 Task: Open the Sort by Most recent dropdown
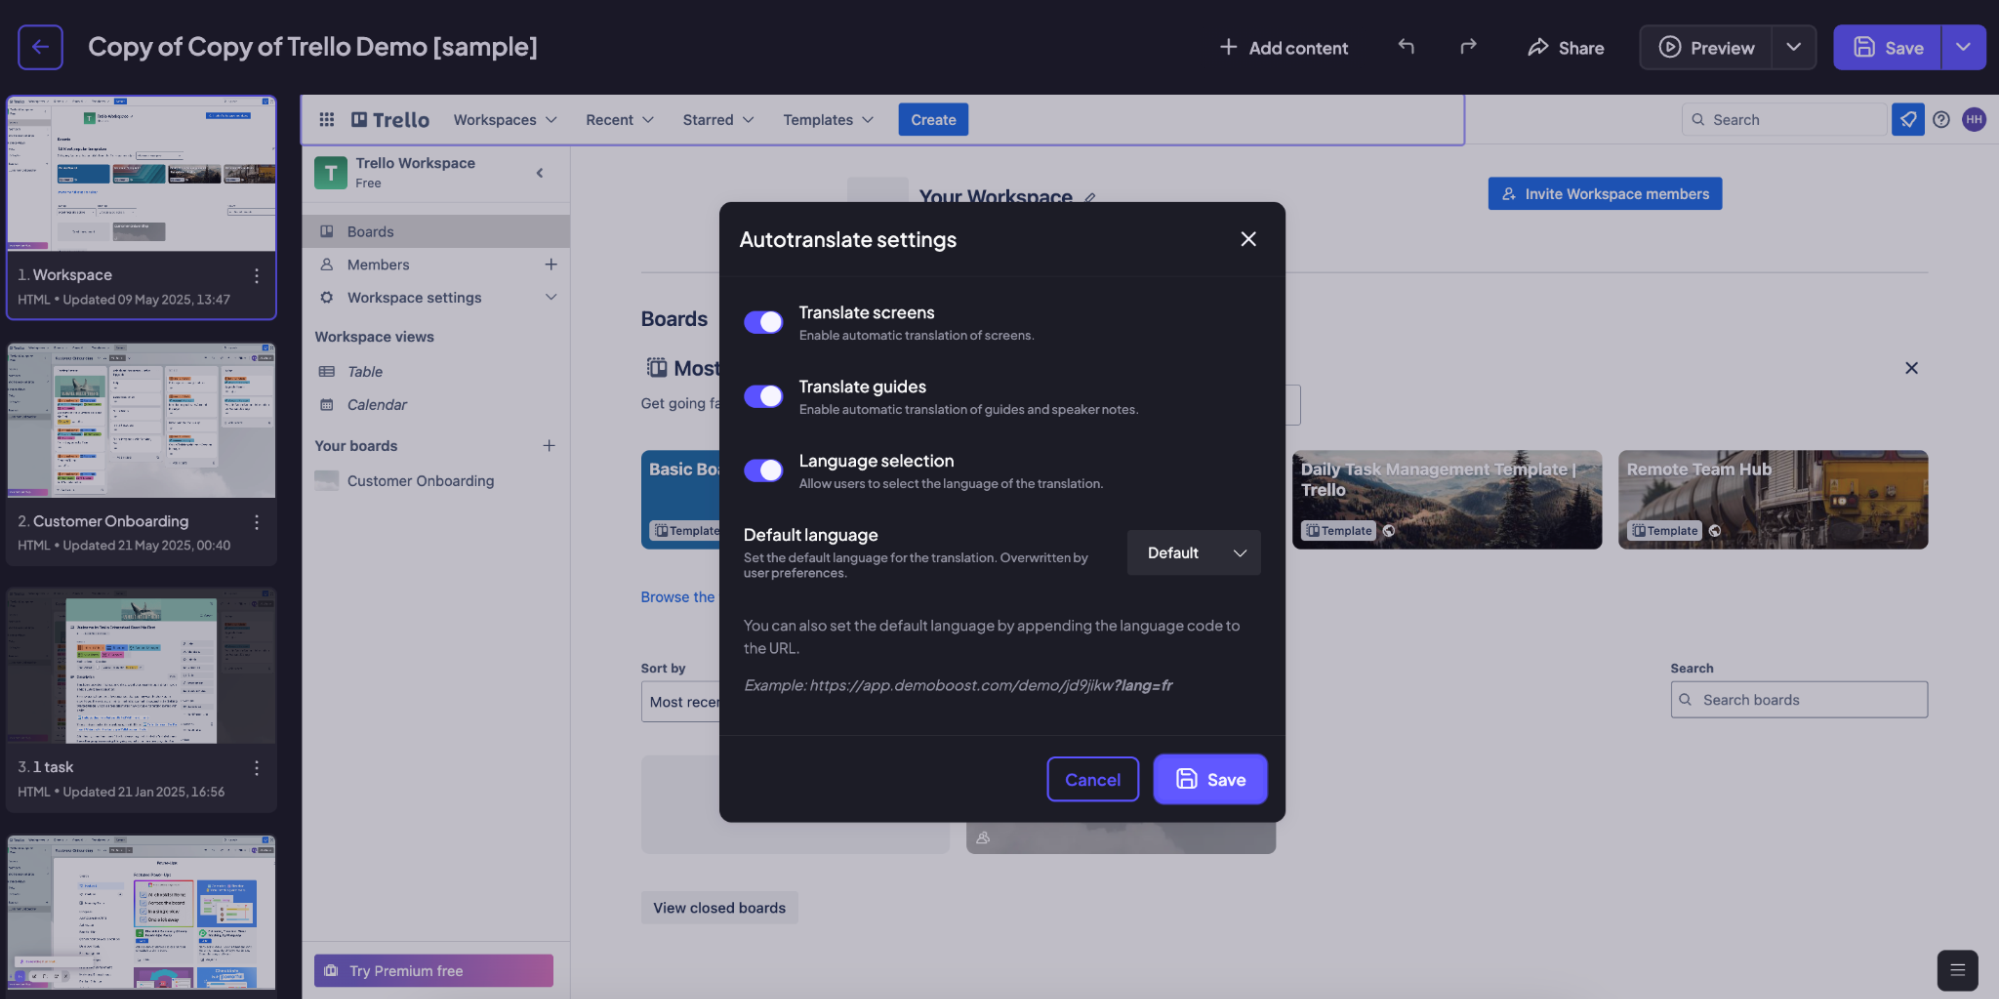[681, 703]
